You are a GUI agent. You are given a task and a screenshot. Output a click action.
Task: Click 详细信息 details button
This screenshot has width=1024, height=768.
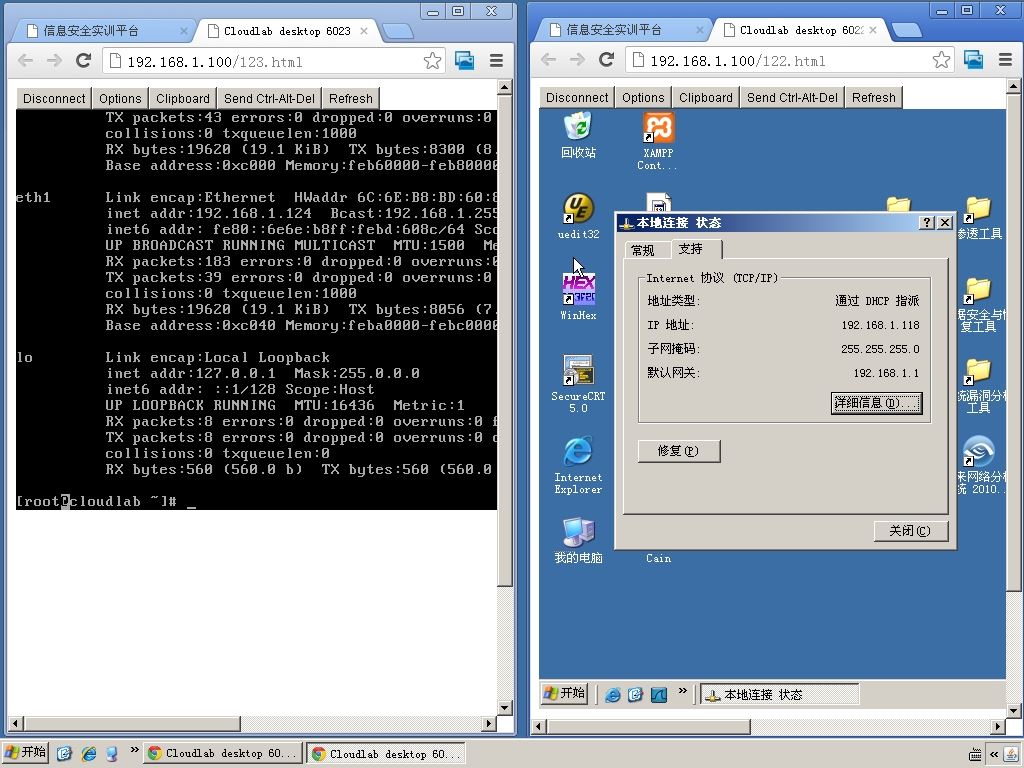(876, 403)
